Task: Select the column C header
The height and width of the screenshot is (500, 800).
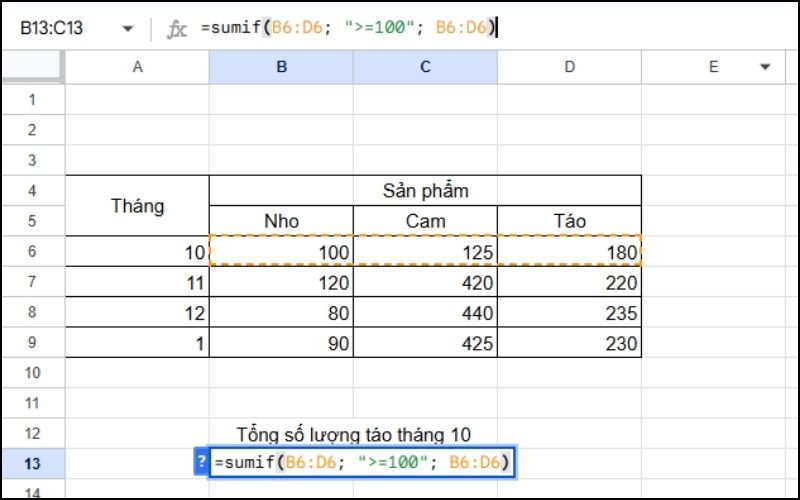Action: tap(425, 67)
